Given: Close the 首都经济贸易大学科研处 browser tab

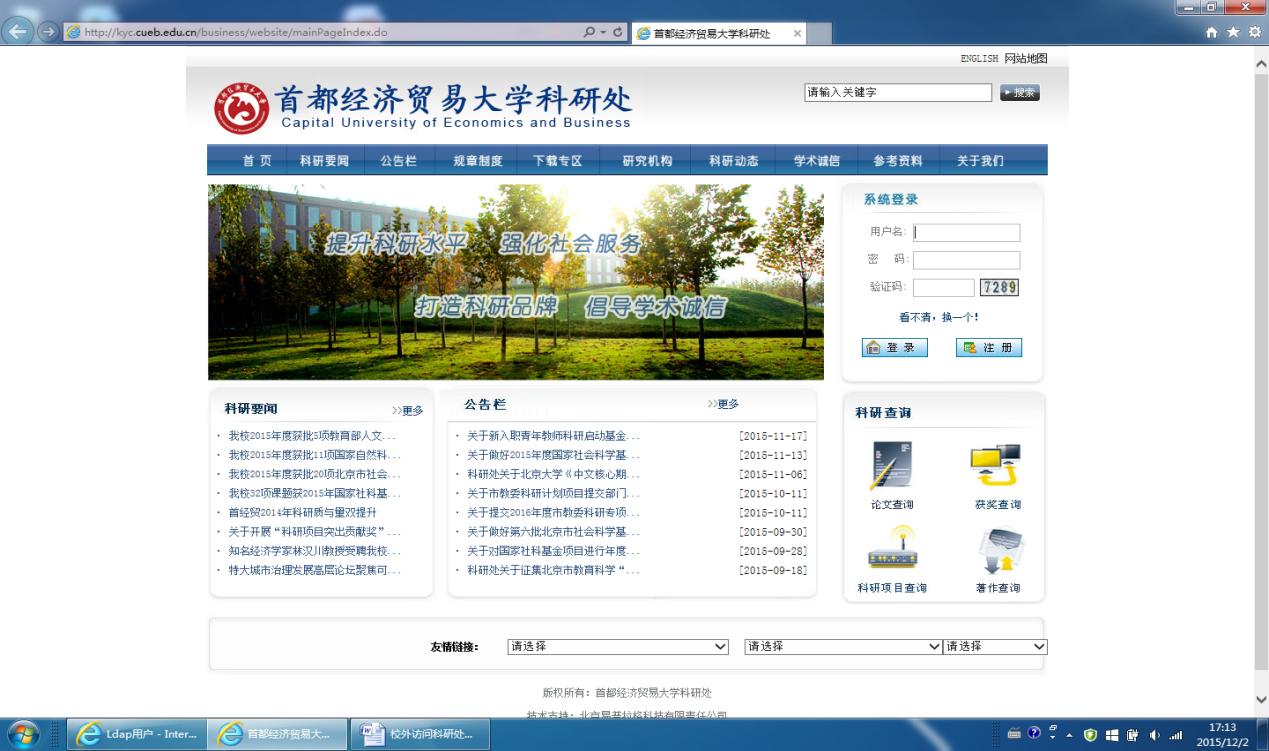Looking at the screenshot, I should [797, 33].
